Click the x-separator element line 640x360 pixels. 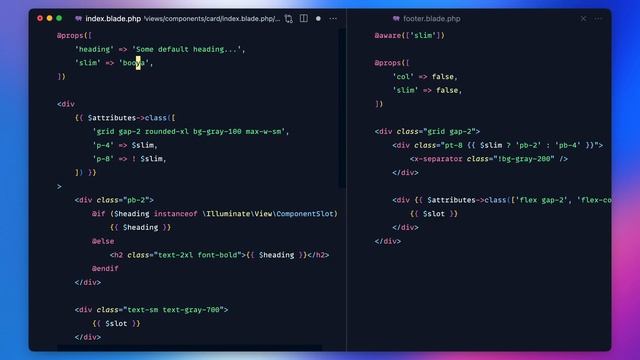point(489,159)
